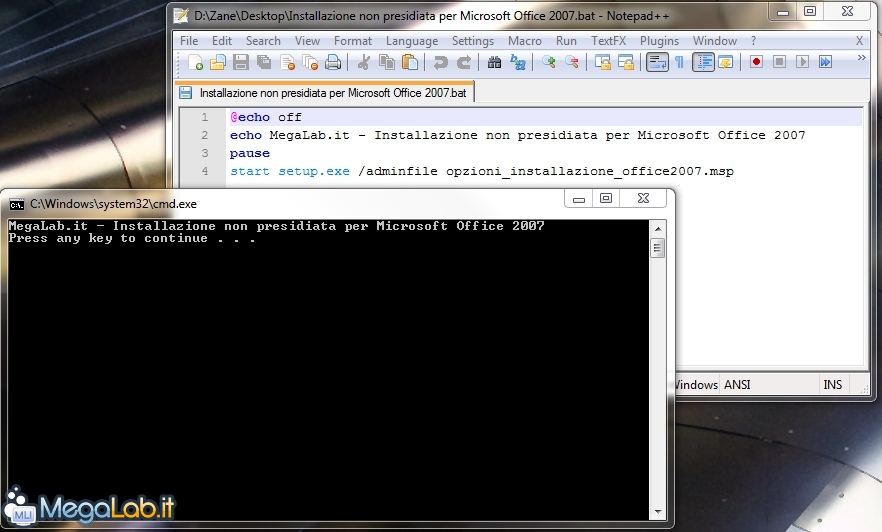
Task: Toggle the Word wrap toolbar button
Action: pyautogui.click(x=656, y=62)
